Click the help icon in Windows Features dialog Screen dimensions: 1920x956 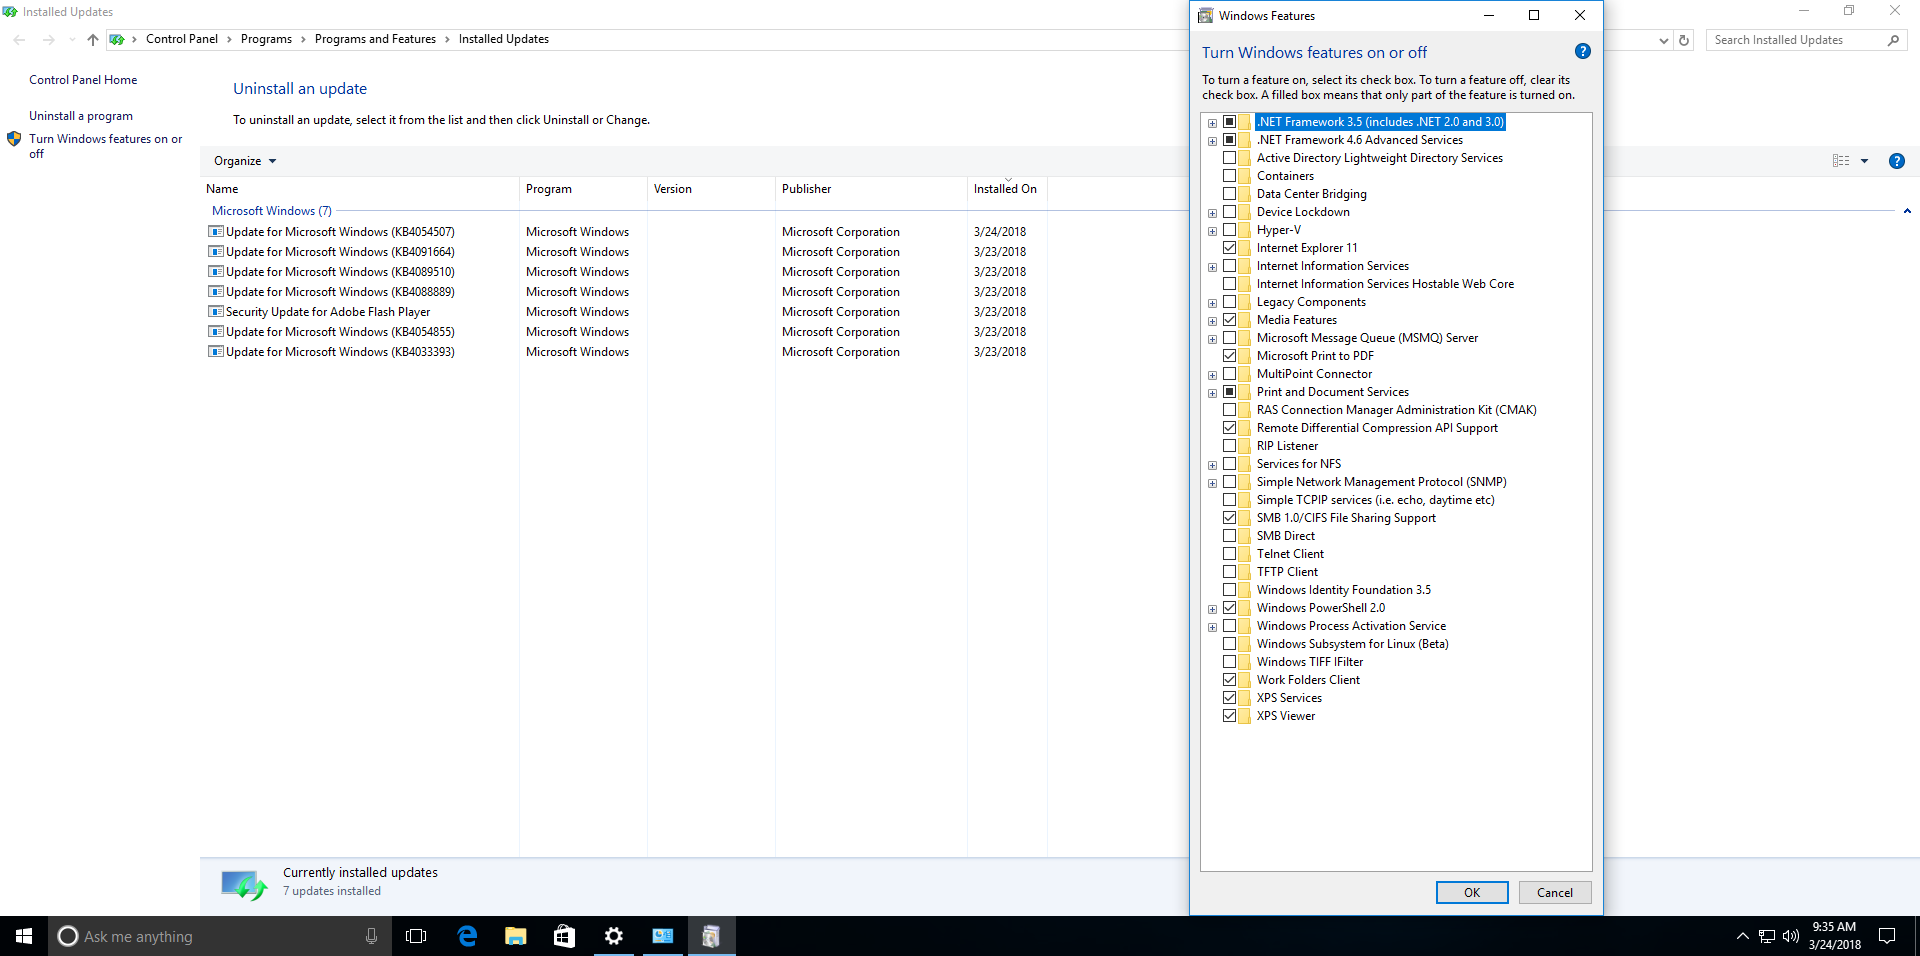point(1582,51)
